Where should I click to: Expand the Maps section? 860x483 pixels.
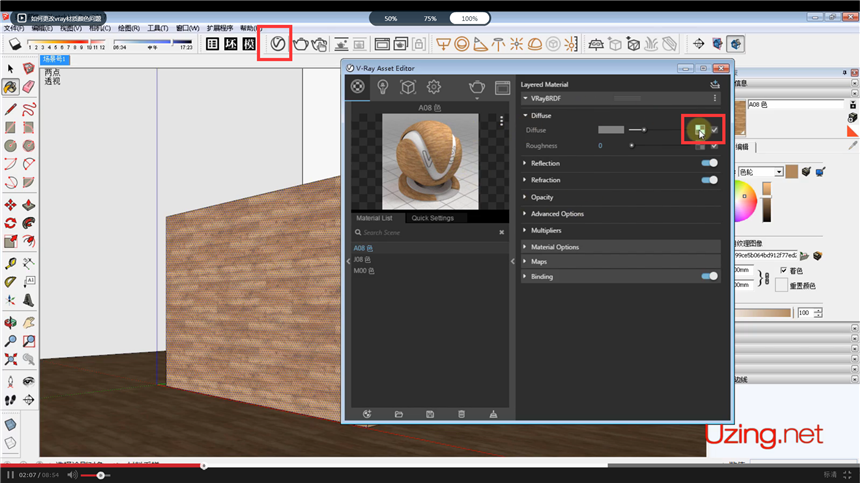[x=539, y=262]
